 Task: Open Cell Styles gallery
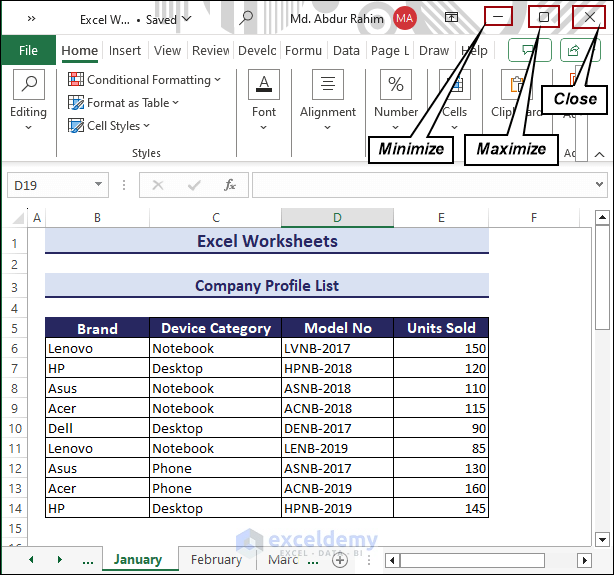click(108, 126)
